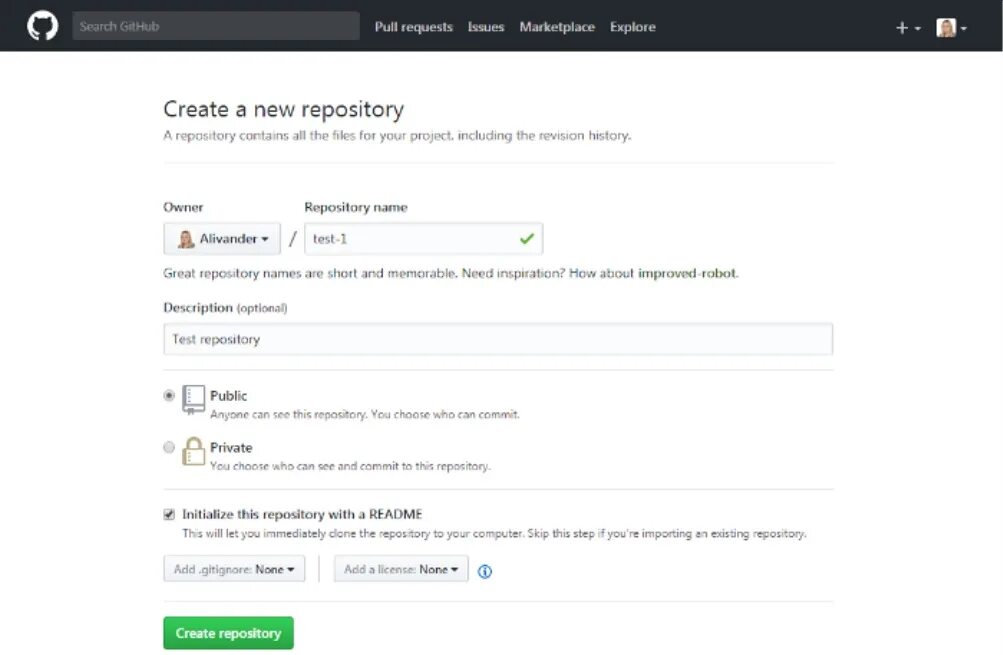This screenshot has width=1003, height=655.
Task: Click the green Create repository button
Action: [x=228, y=633]
